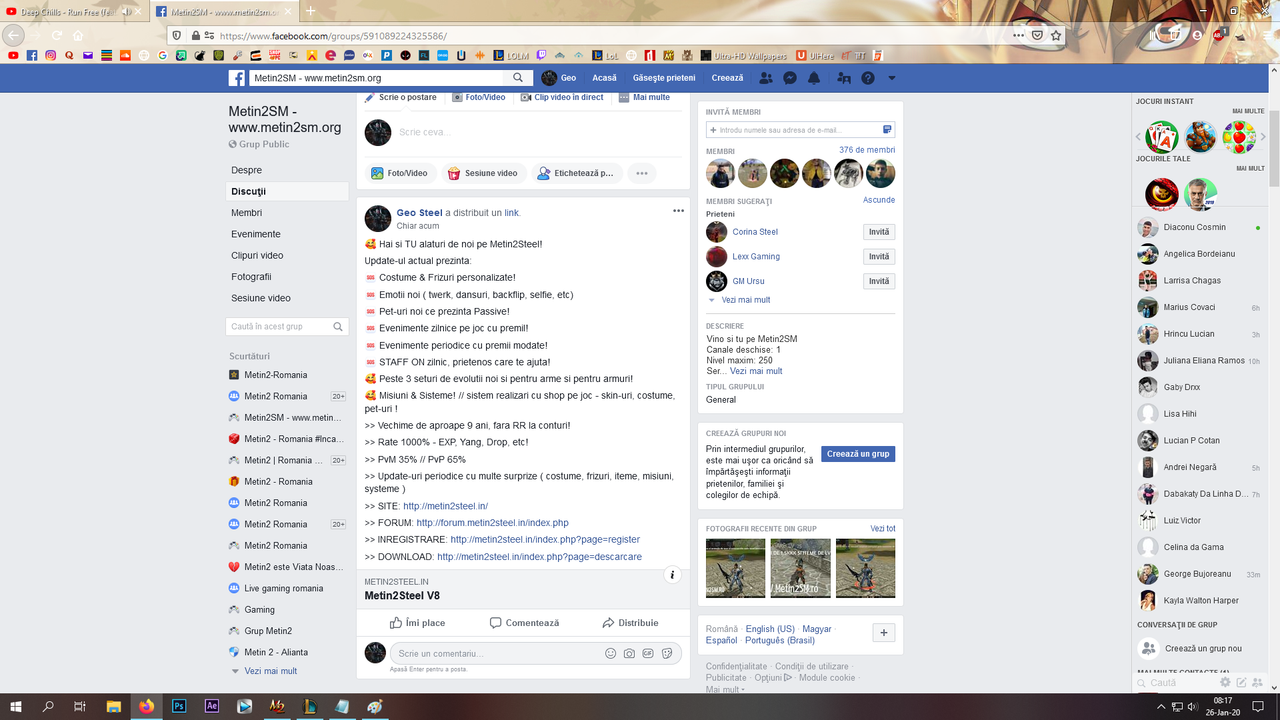Click the Instagram bookmark in bookmarks toolbar
This screenshot has width=1280, height=720.
coord(51,55)
